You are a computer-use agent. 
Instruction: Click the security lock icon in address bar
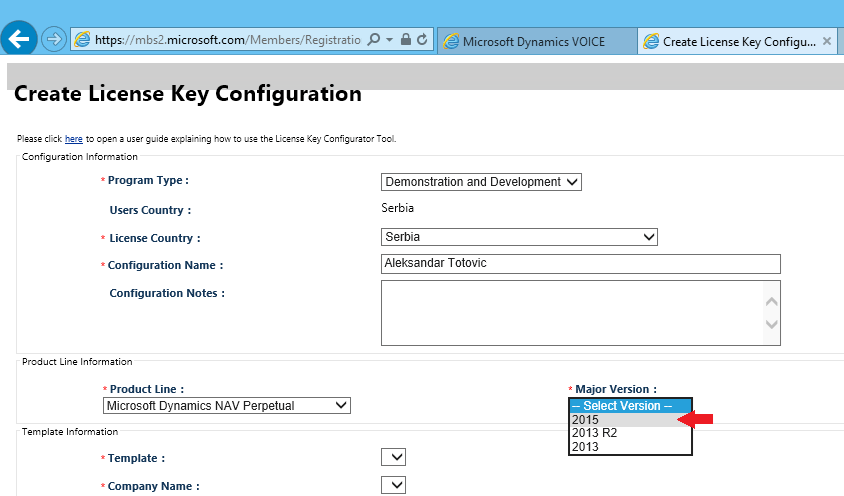(405, 40)
